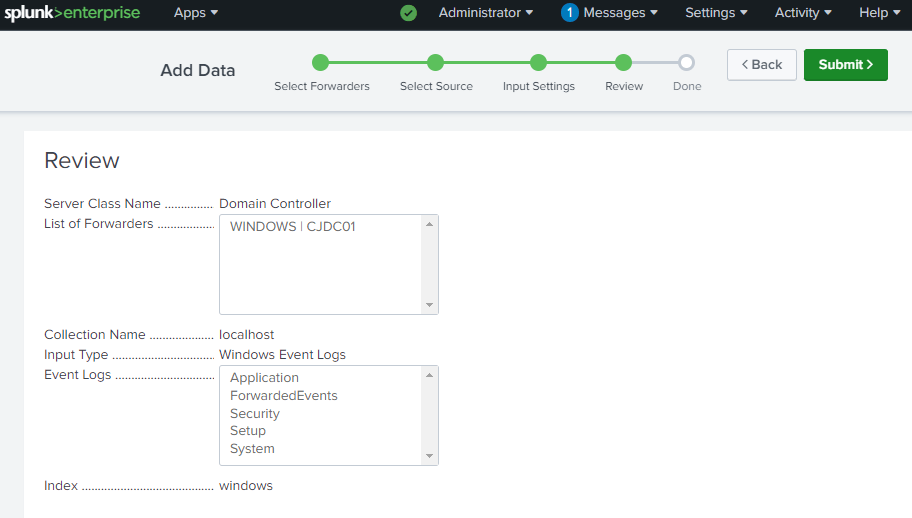Image resolution: width=912 pixels, height=518 pixels.
Task: Click the Select Forwarders step circle
Action: pyautogui.click(x=321, y=63)
